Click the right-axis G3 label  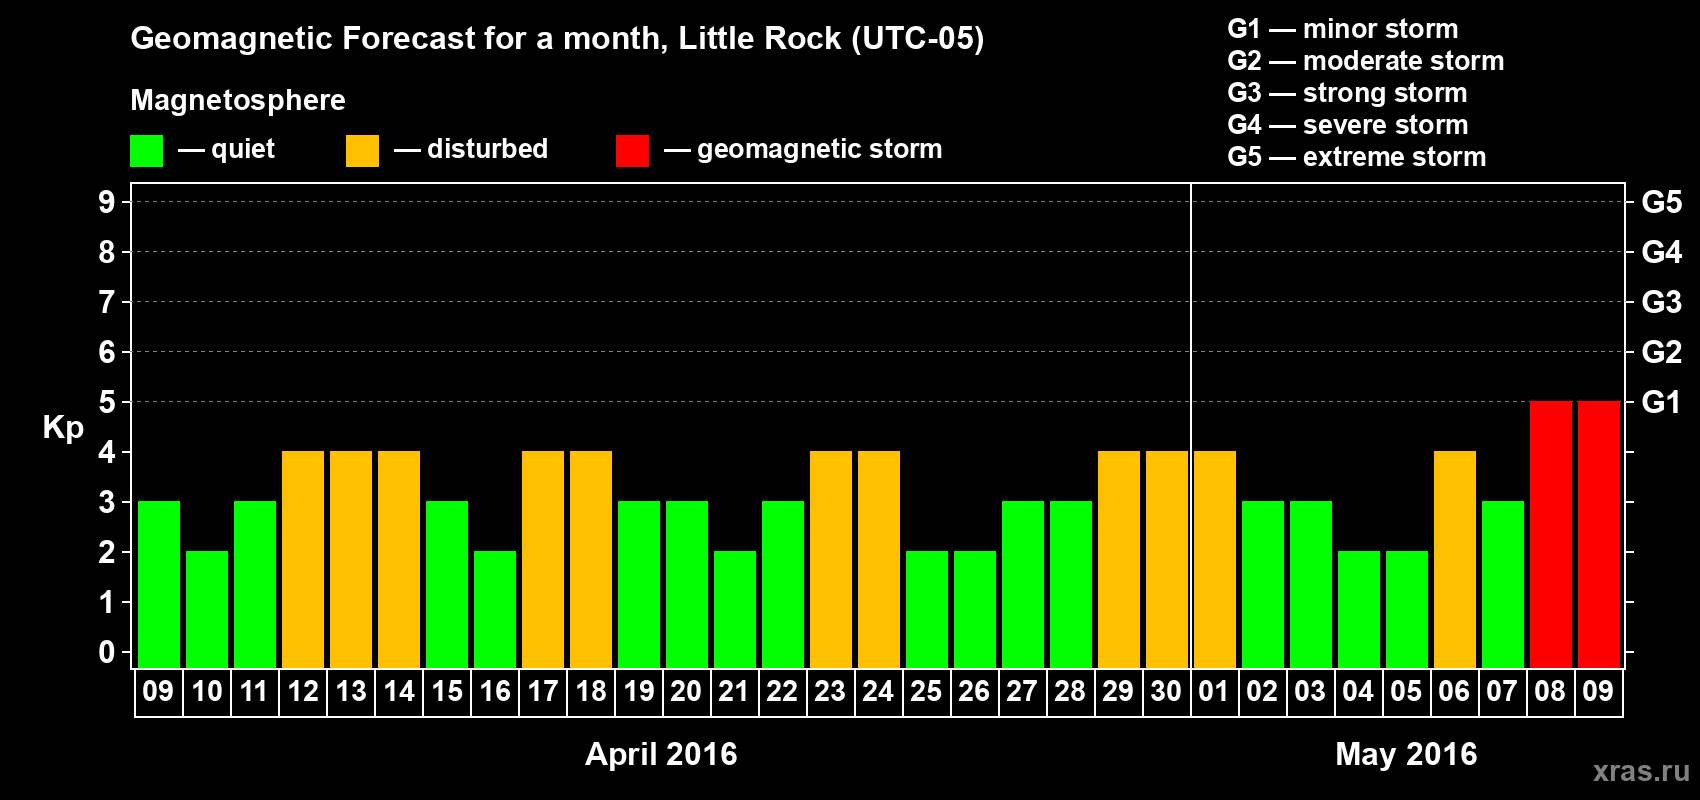coord(1661,302)
